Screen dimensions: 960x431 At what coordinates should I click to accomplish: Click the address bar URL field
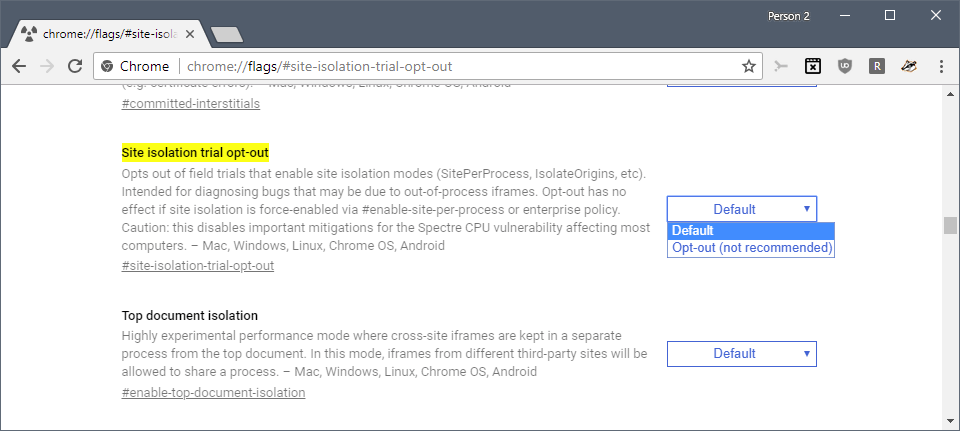(450, 66)
